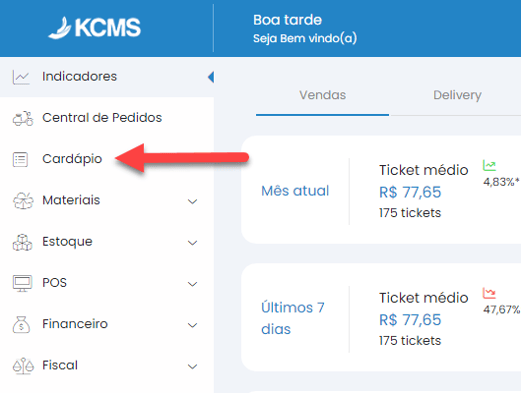
Task: Switch to the Vendas tab
Action: click(322, 95)
